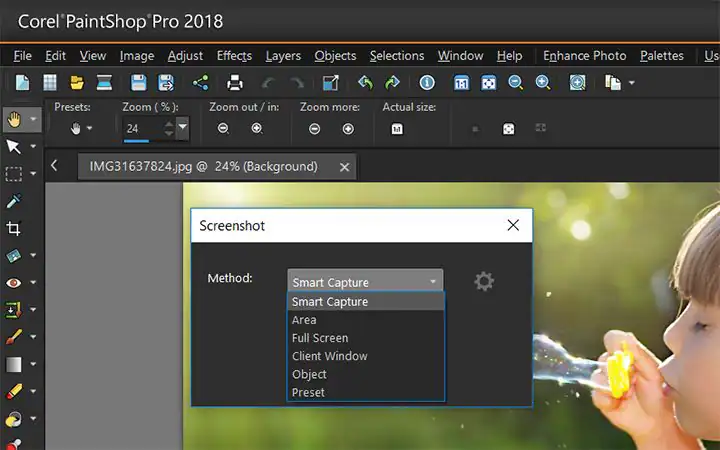Click the blue zoom out magnifier in toolbar
Image resolution: width=720 pixels, height=450 pixels.
(515, 83)
